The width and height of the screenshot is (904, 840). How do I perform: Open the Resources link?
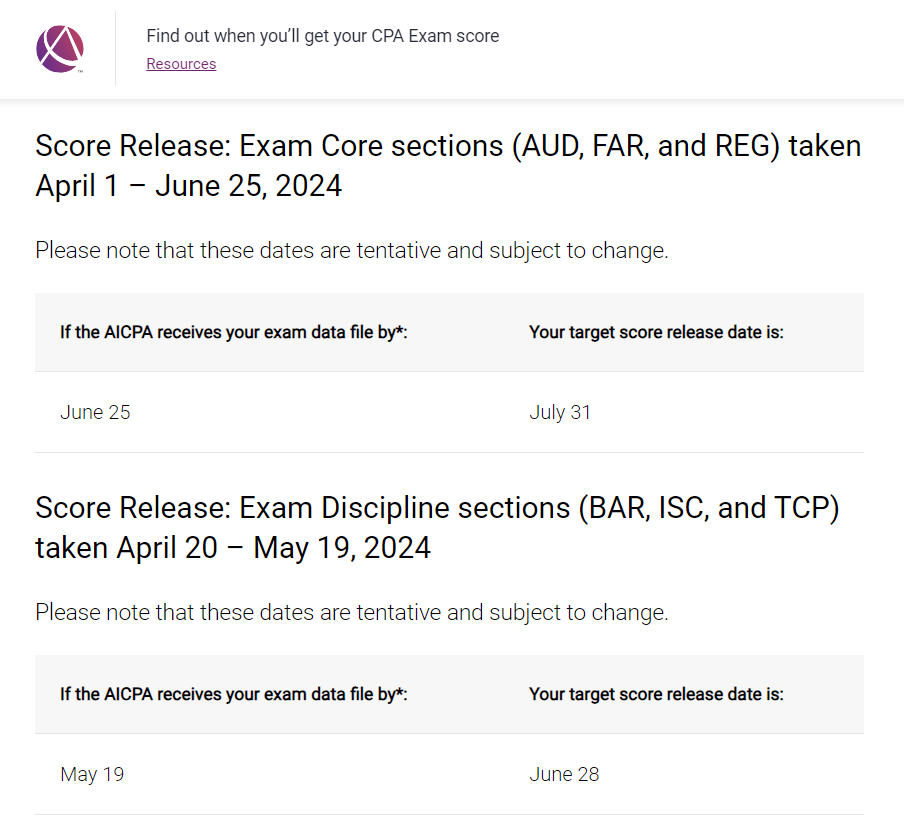point(181,64)
